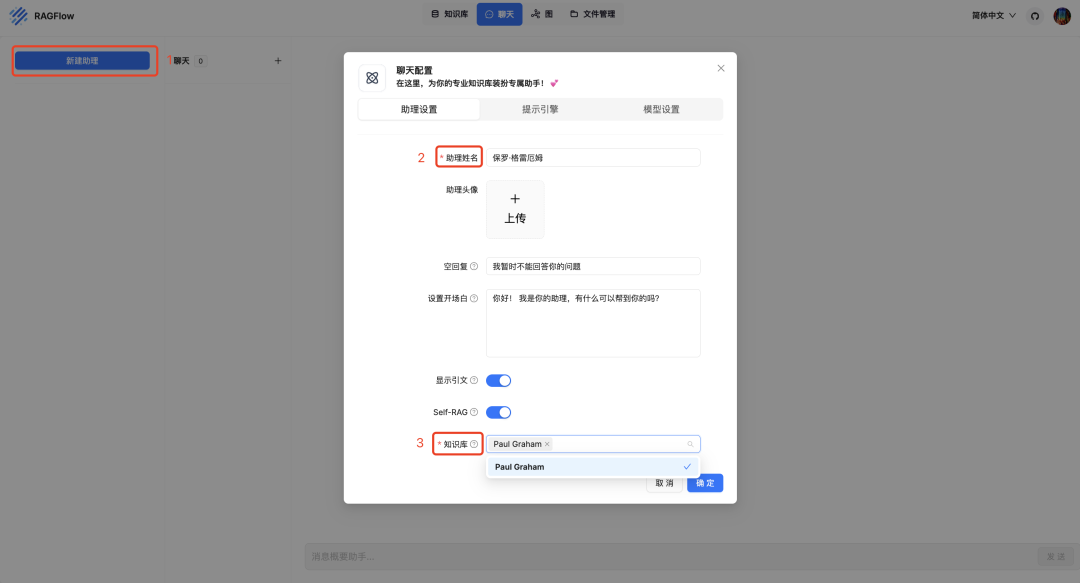Create a new chat with the + button
Image resolution: width=1080 pixels, height=583 pixels.
[278, 60]
